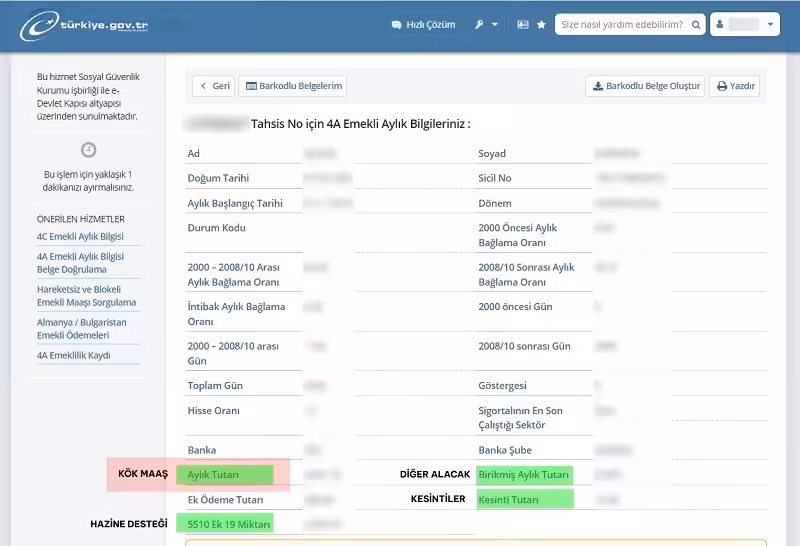Click the clock duration icon in sidebar
This screenshot has height=546, width=800.
tap(89, 150)
